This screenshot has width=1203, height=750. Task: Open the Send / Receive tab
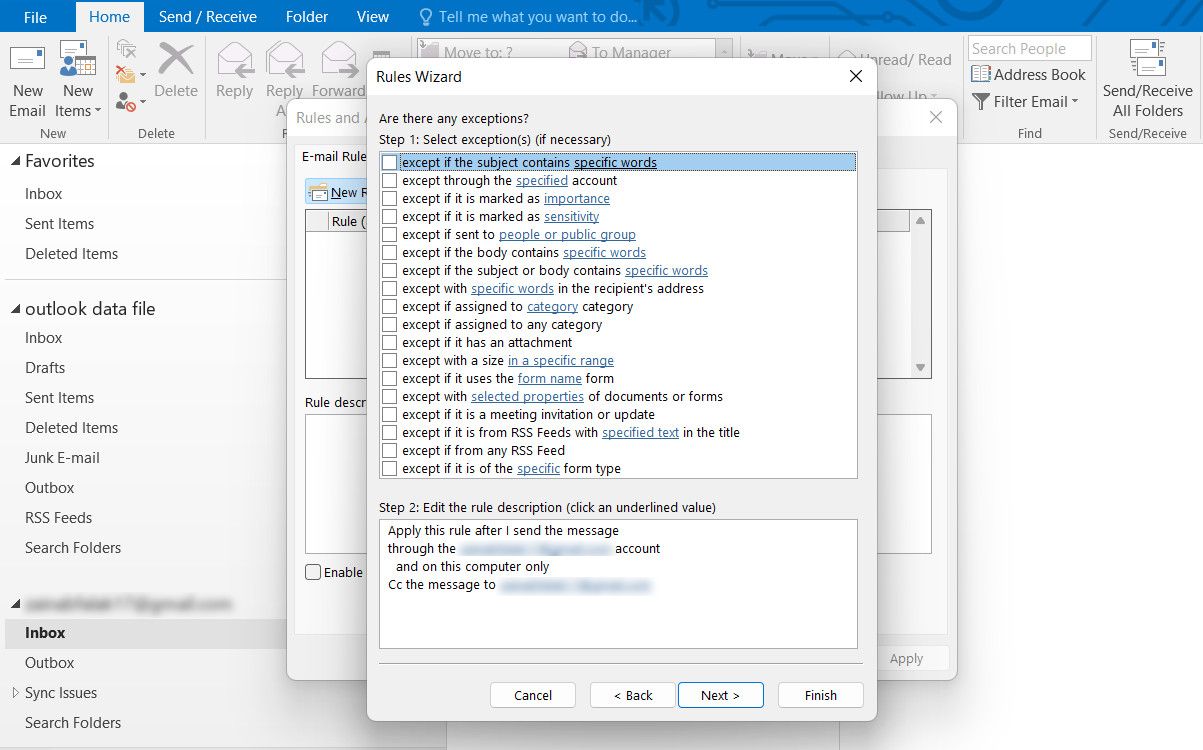(207, 17)
